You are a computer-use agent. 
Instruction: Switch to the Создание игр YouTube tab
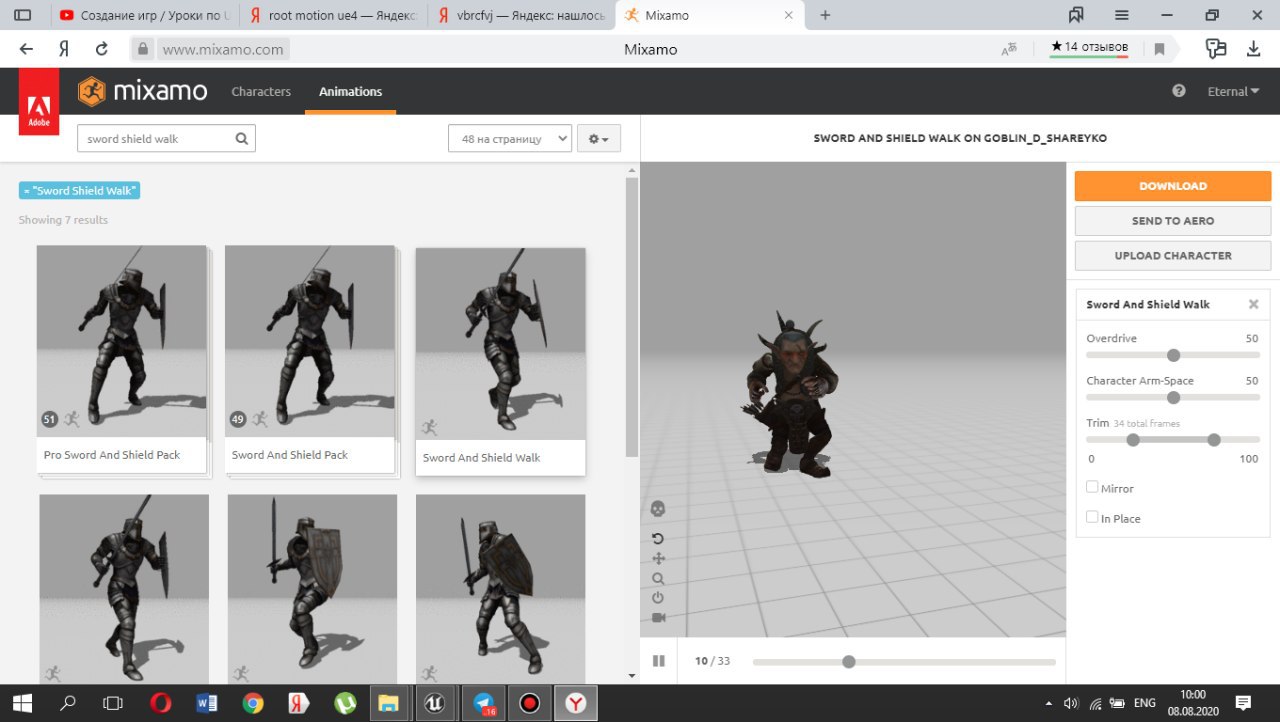[x=143, y=15]
